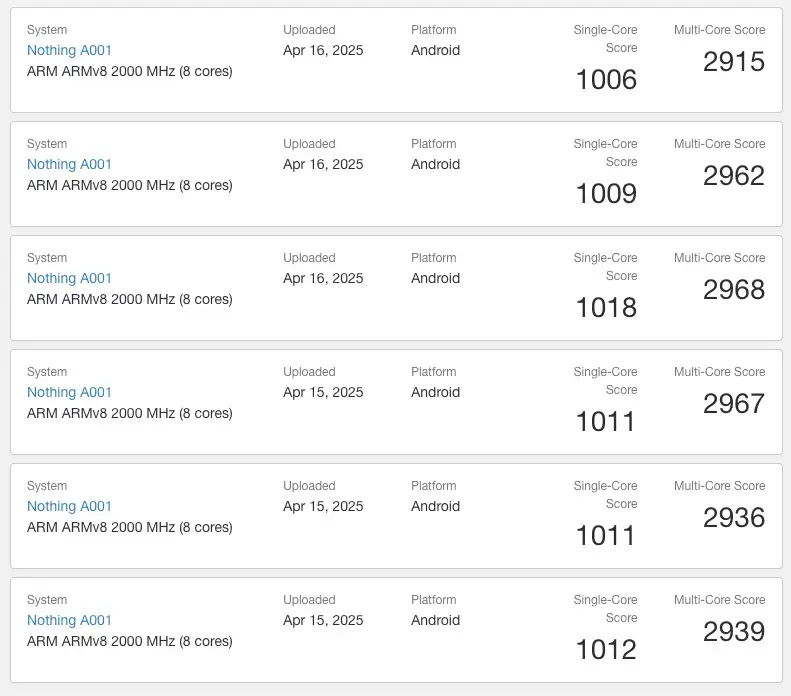Click the Apr 16 date in the 2915 result
The height and width of the screenshot is (696, 791).
(323, 50)
